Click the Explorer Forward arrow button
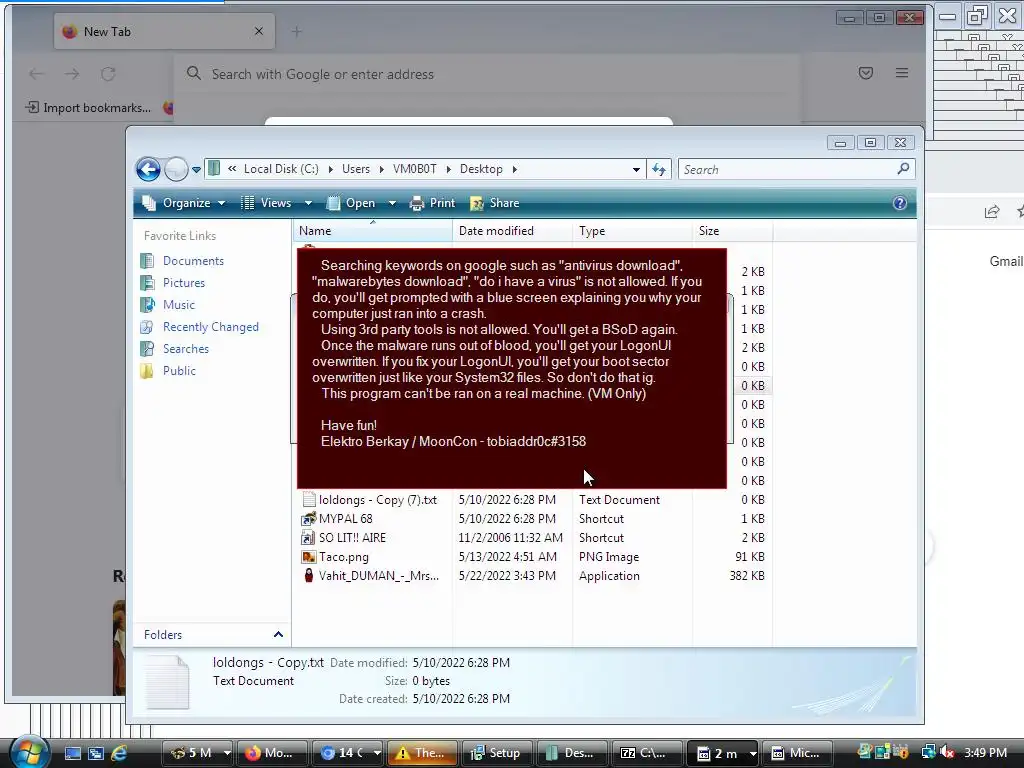The image size is (1024, 768). 176,170
